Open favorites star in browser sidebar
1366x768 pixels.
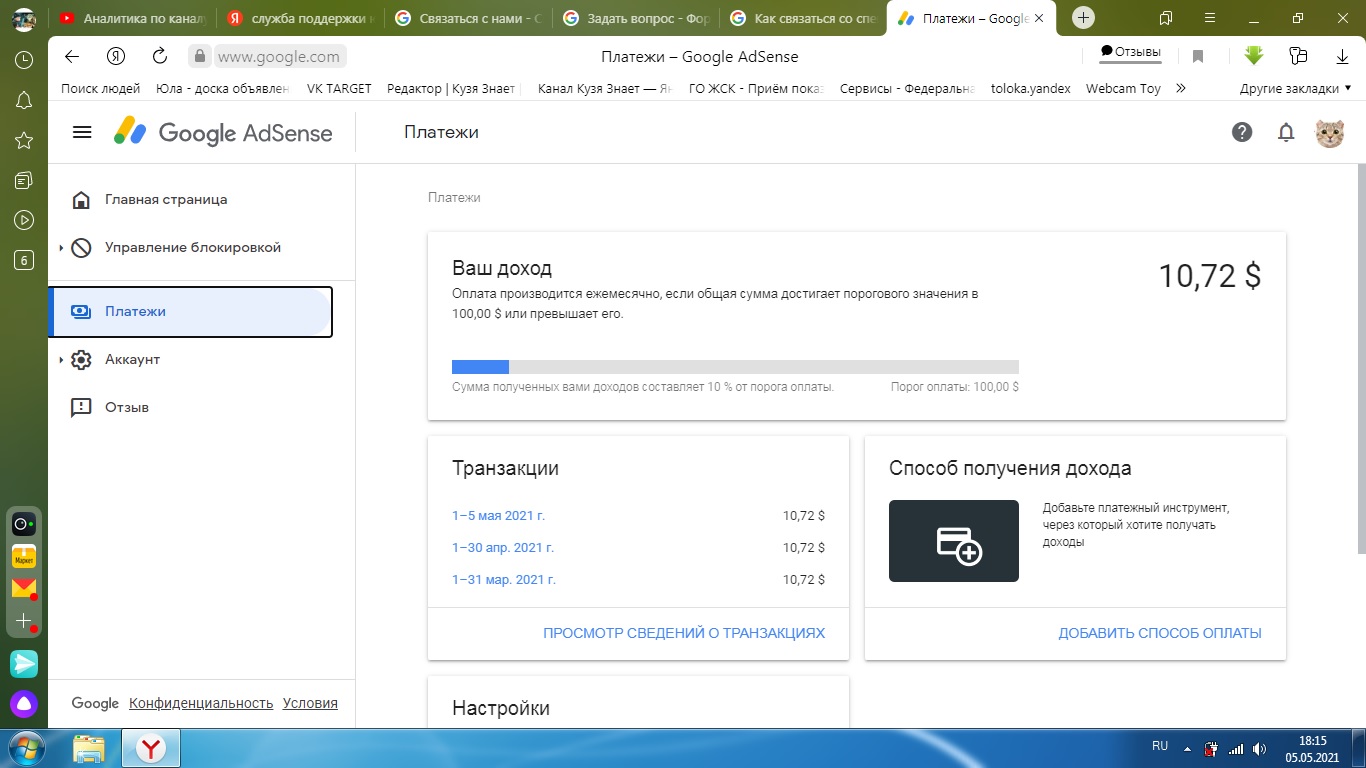(x=24, y=140)
